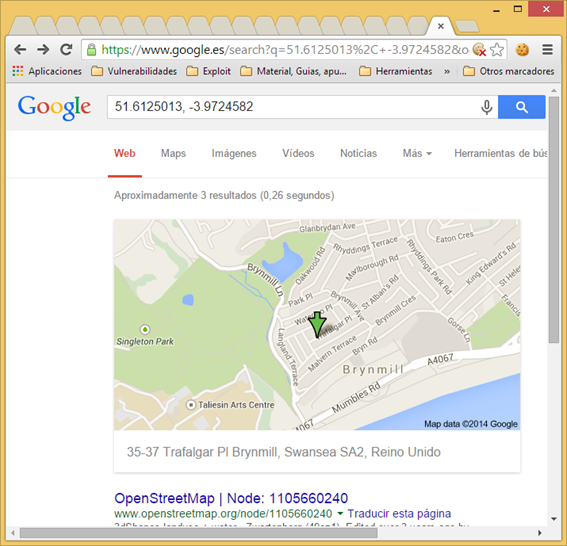Reload the page with the refresh icon
Viewport: 567px width, 546px height.
(x=66, y=49)
